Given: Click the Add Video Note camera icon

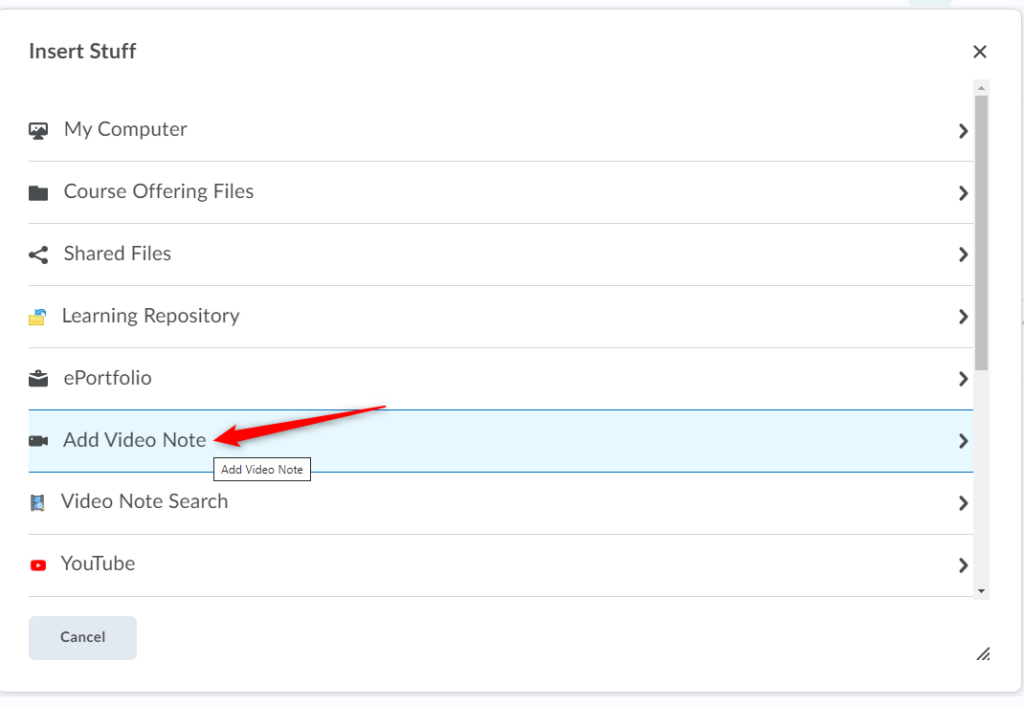Looking at the screenshot, I should [x=38, y=441].
